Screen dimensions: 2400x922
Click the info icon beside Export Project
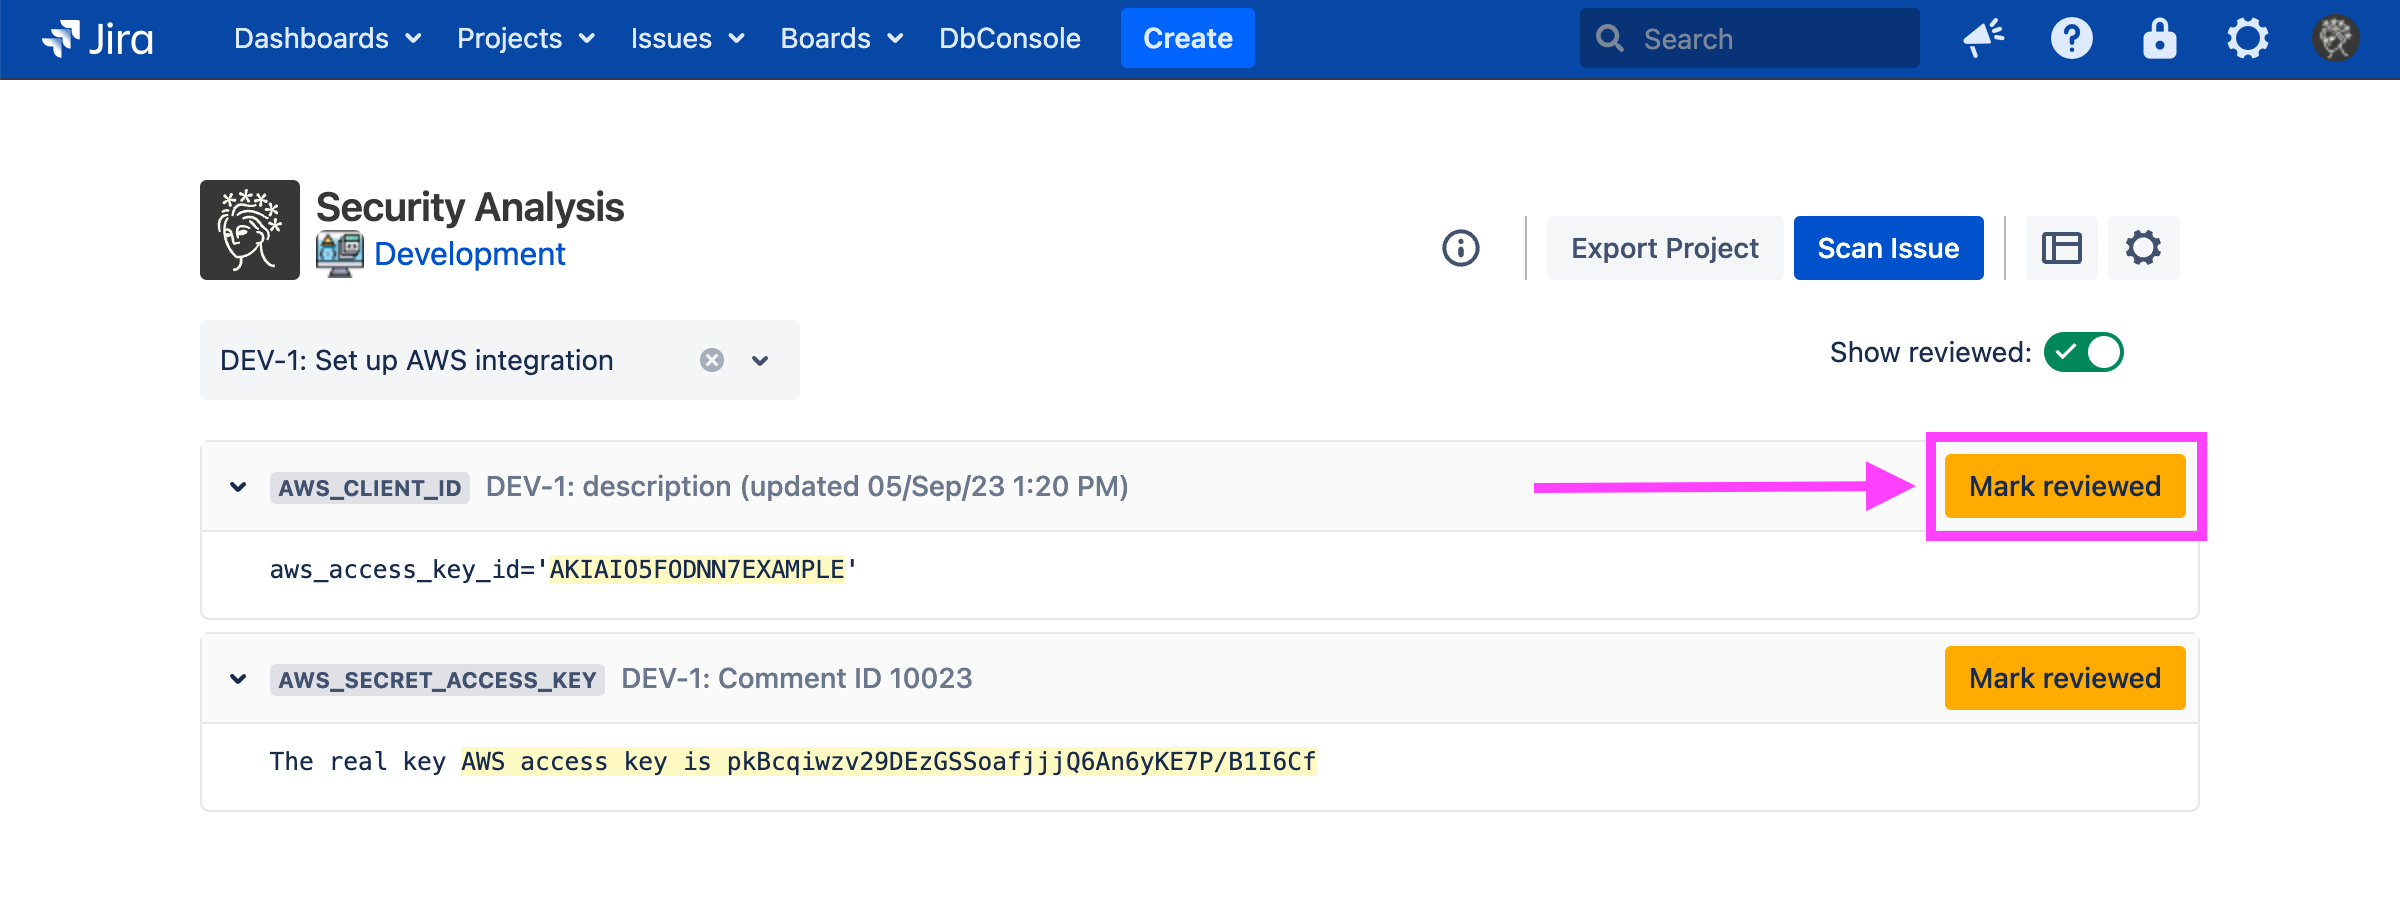pyautogui.click(x=1460, y=248)
